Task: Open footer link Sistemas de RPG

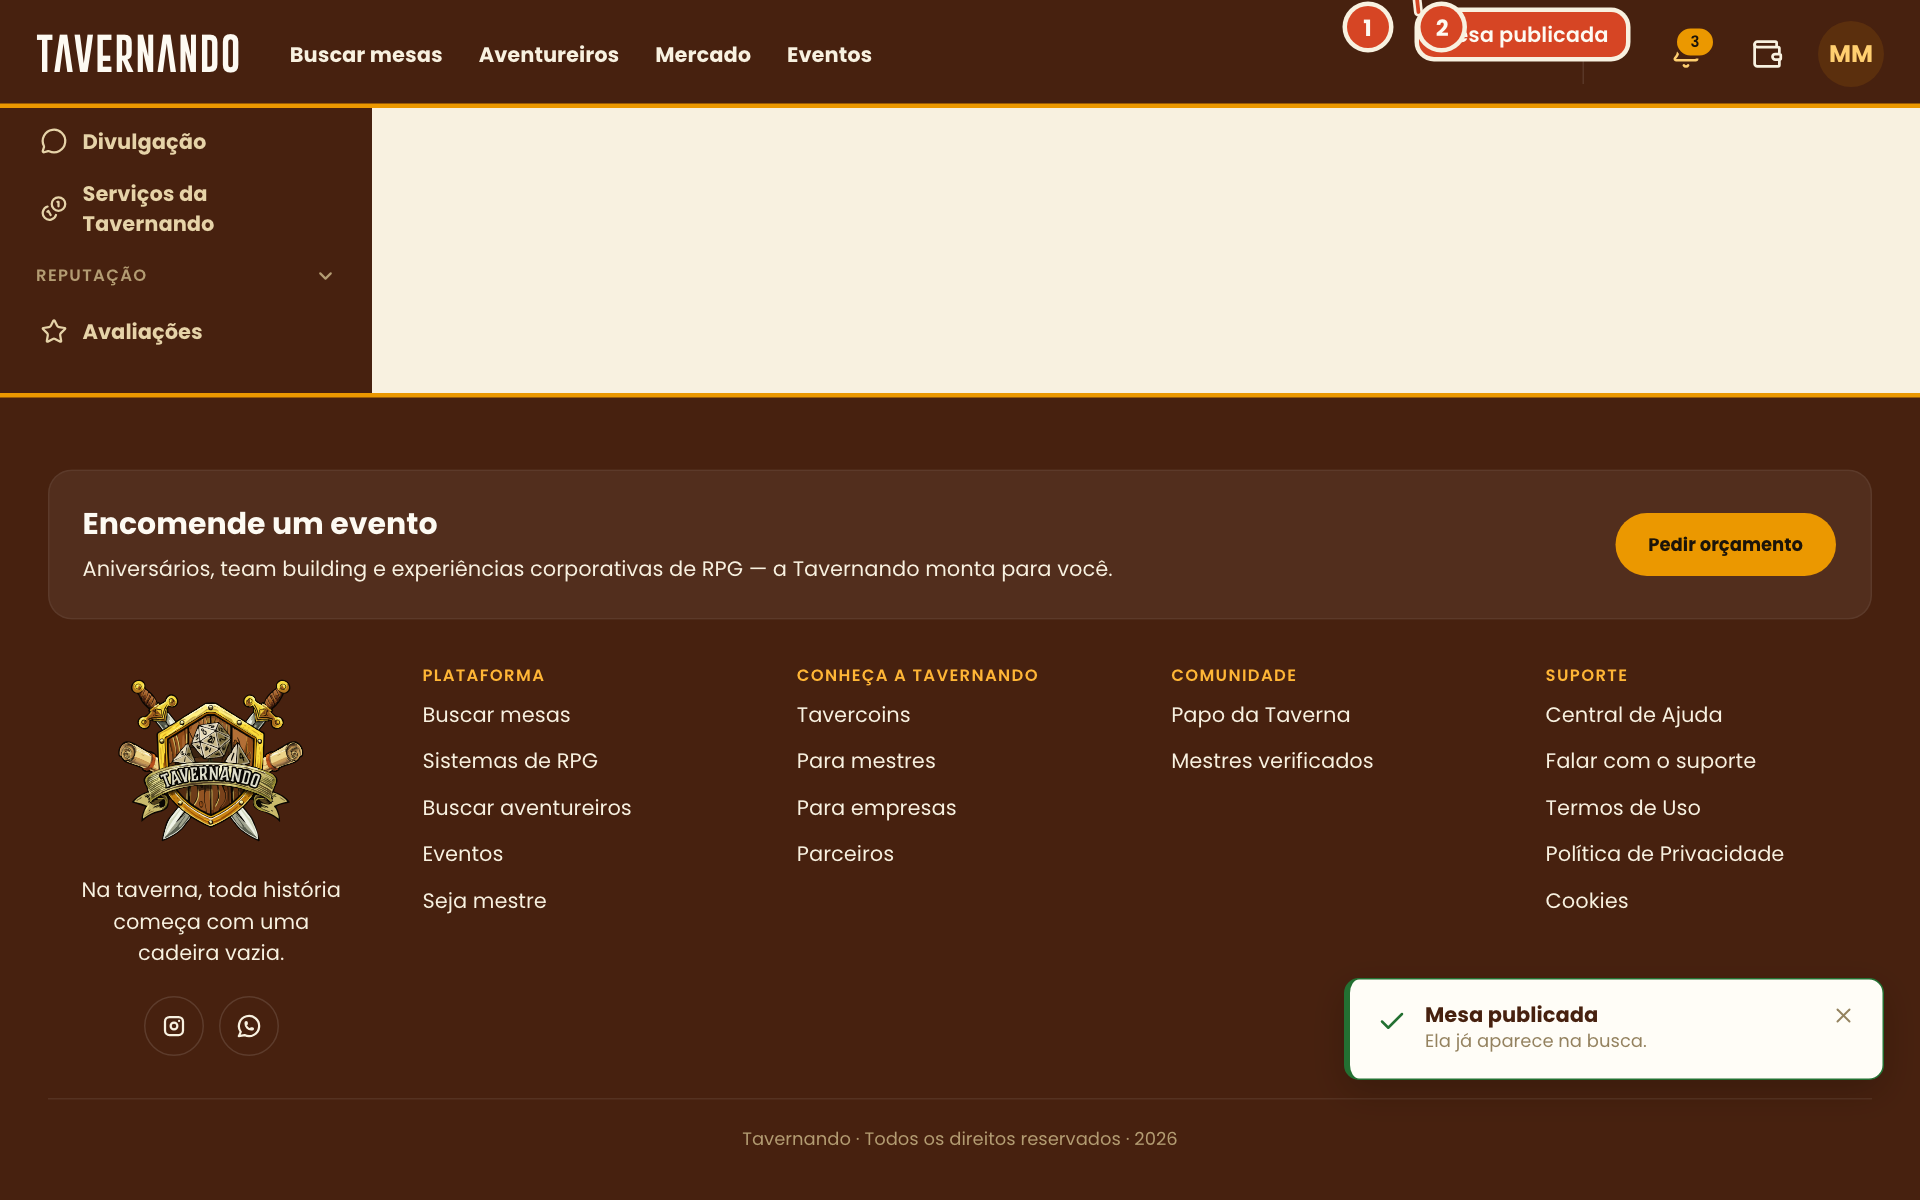Action: point(510,761)
